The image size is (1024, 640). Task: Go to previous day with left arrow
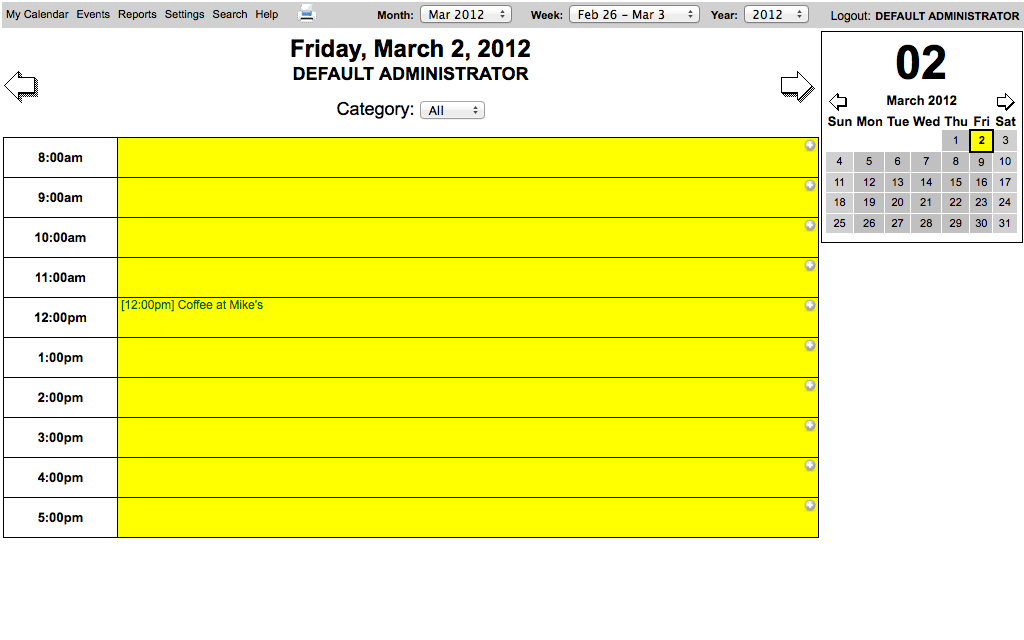(x=21, y=87)
